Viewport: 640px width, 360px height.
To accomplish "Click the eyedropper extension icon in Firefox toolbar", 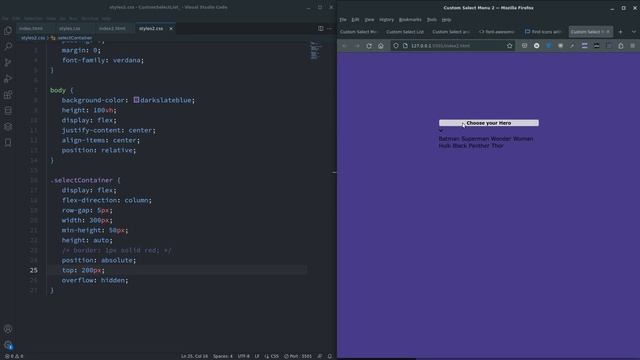I will tap(572, 46).
